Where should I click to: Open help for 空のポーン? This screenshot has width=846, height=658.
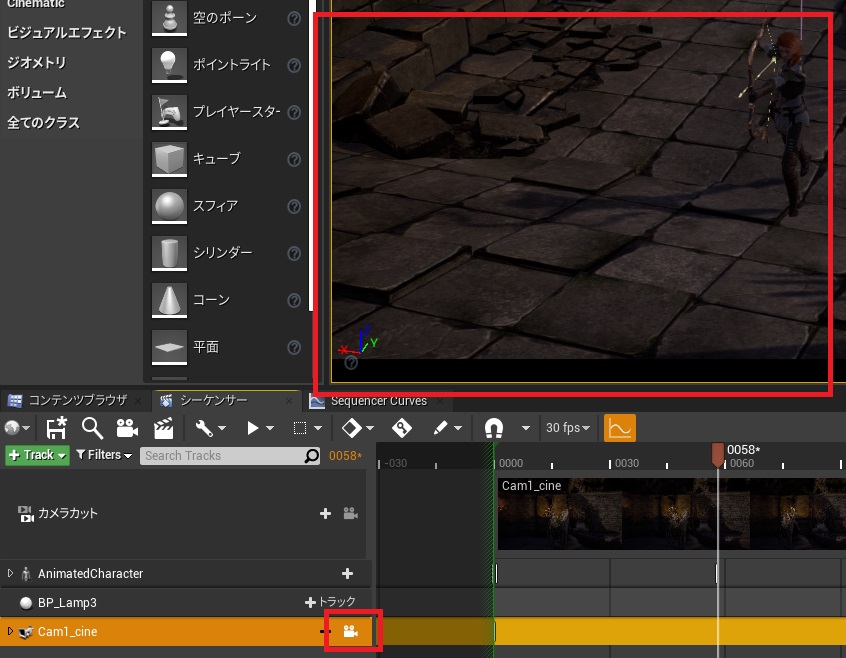click(x=294, y=18)
